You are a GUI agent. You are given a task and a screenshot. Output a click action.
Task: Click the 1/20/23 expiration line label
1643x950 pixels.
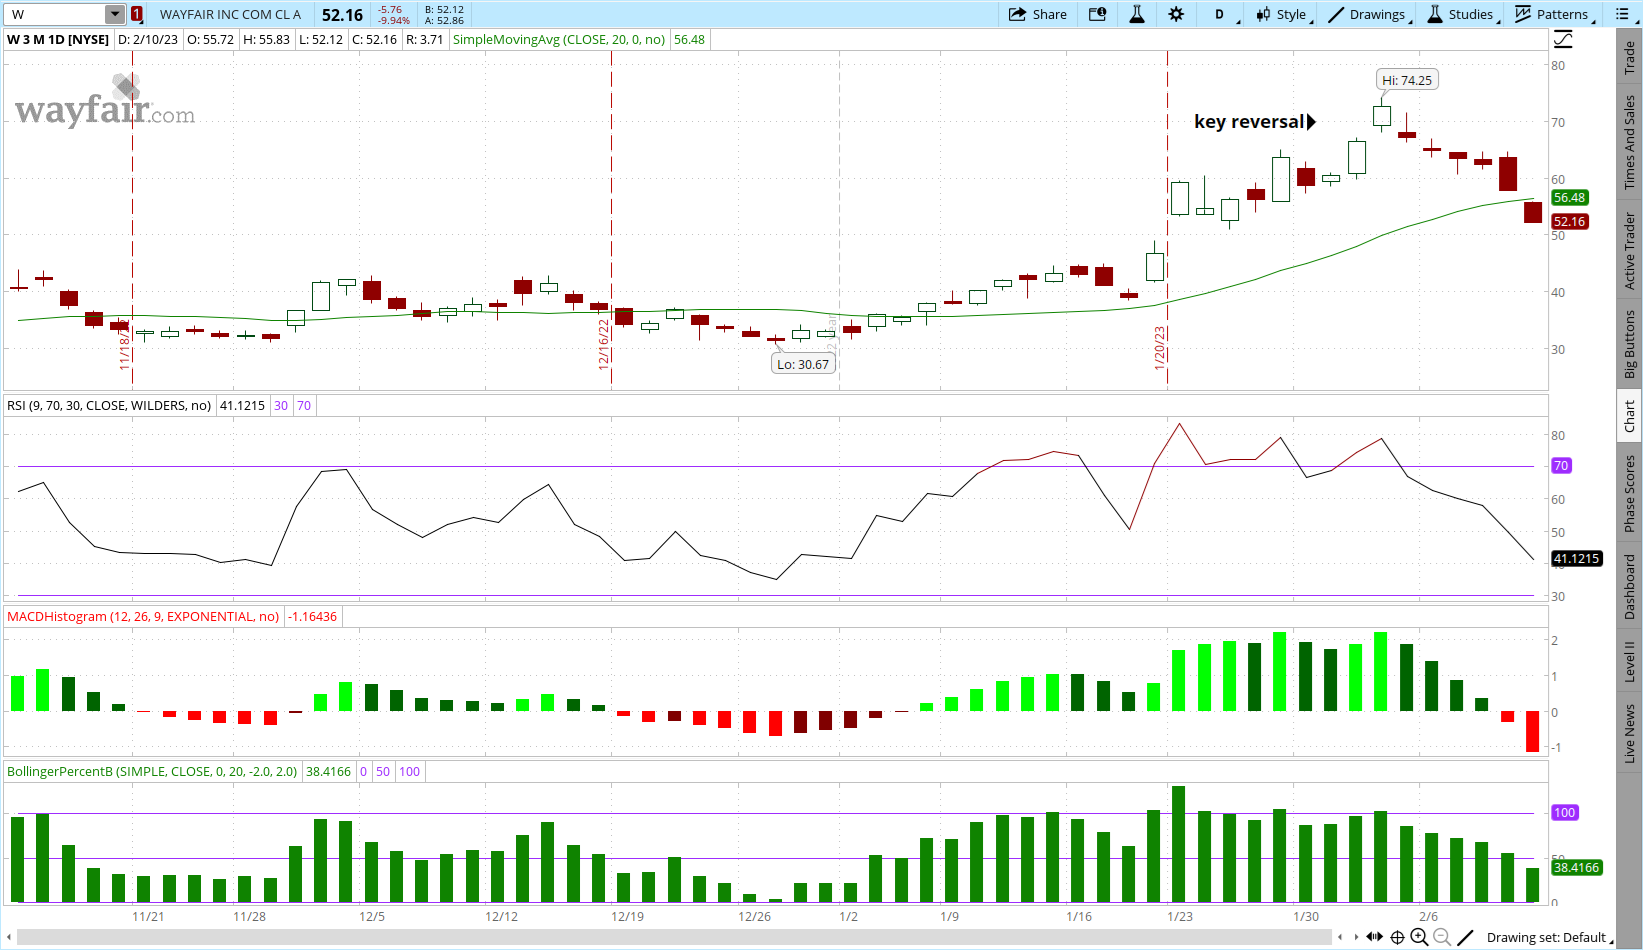1160,347
